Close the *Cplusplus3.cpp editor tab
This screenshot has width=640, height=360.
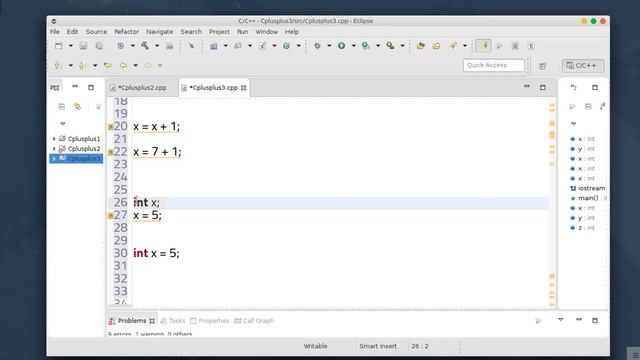coord(244,88)
